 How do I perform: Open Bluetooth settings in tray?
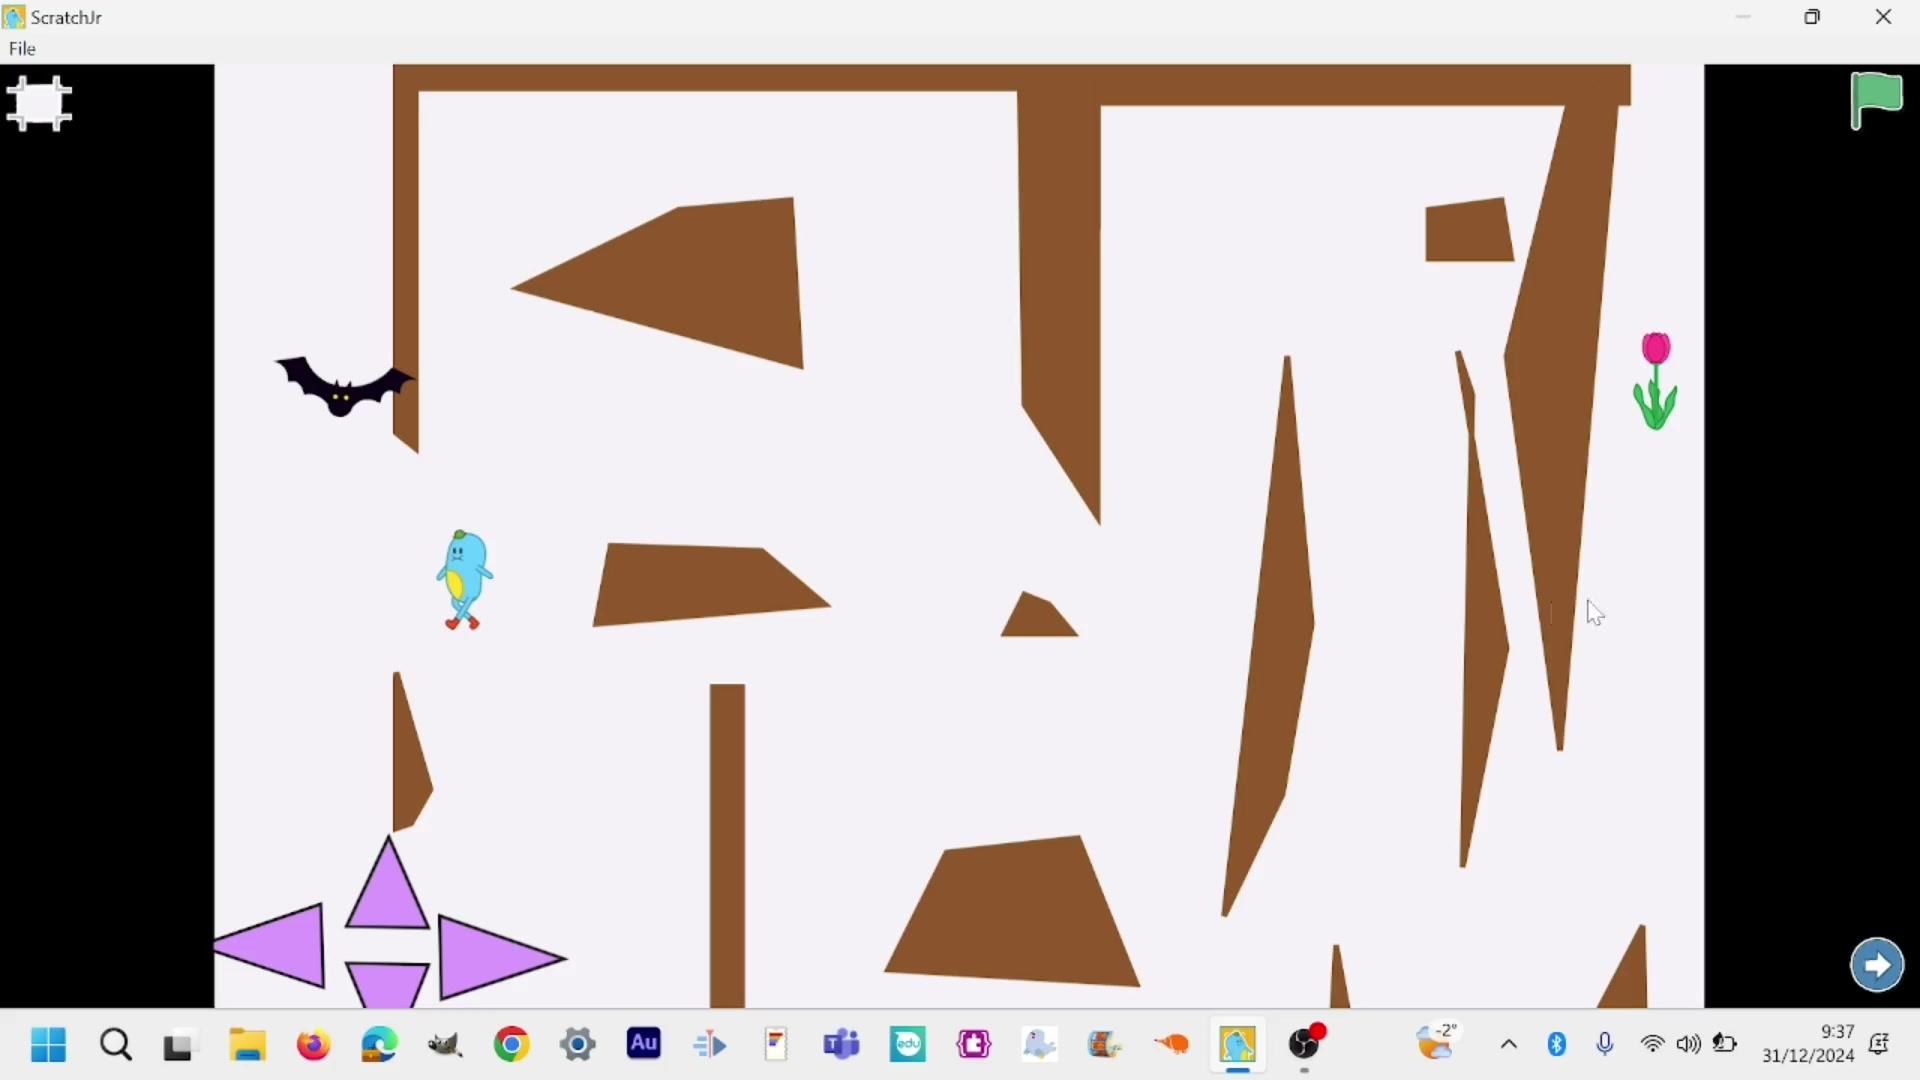coord(1557,1045)
